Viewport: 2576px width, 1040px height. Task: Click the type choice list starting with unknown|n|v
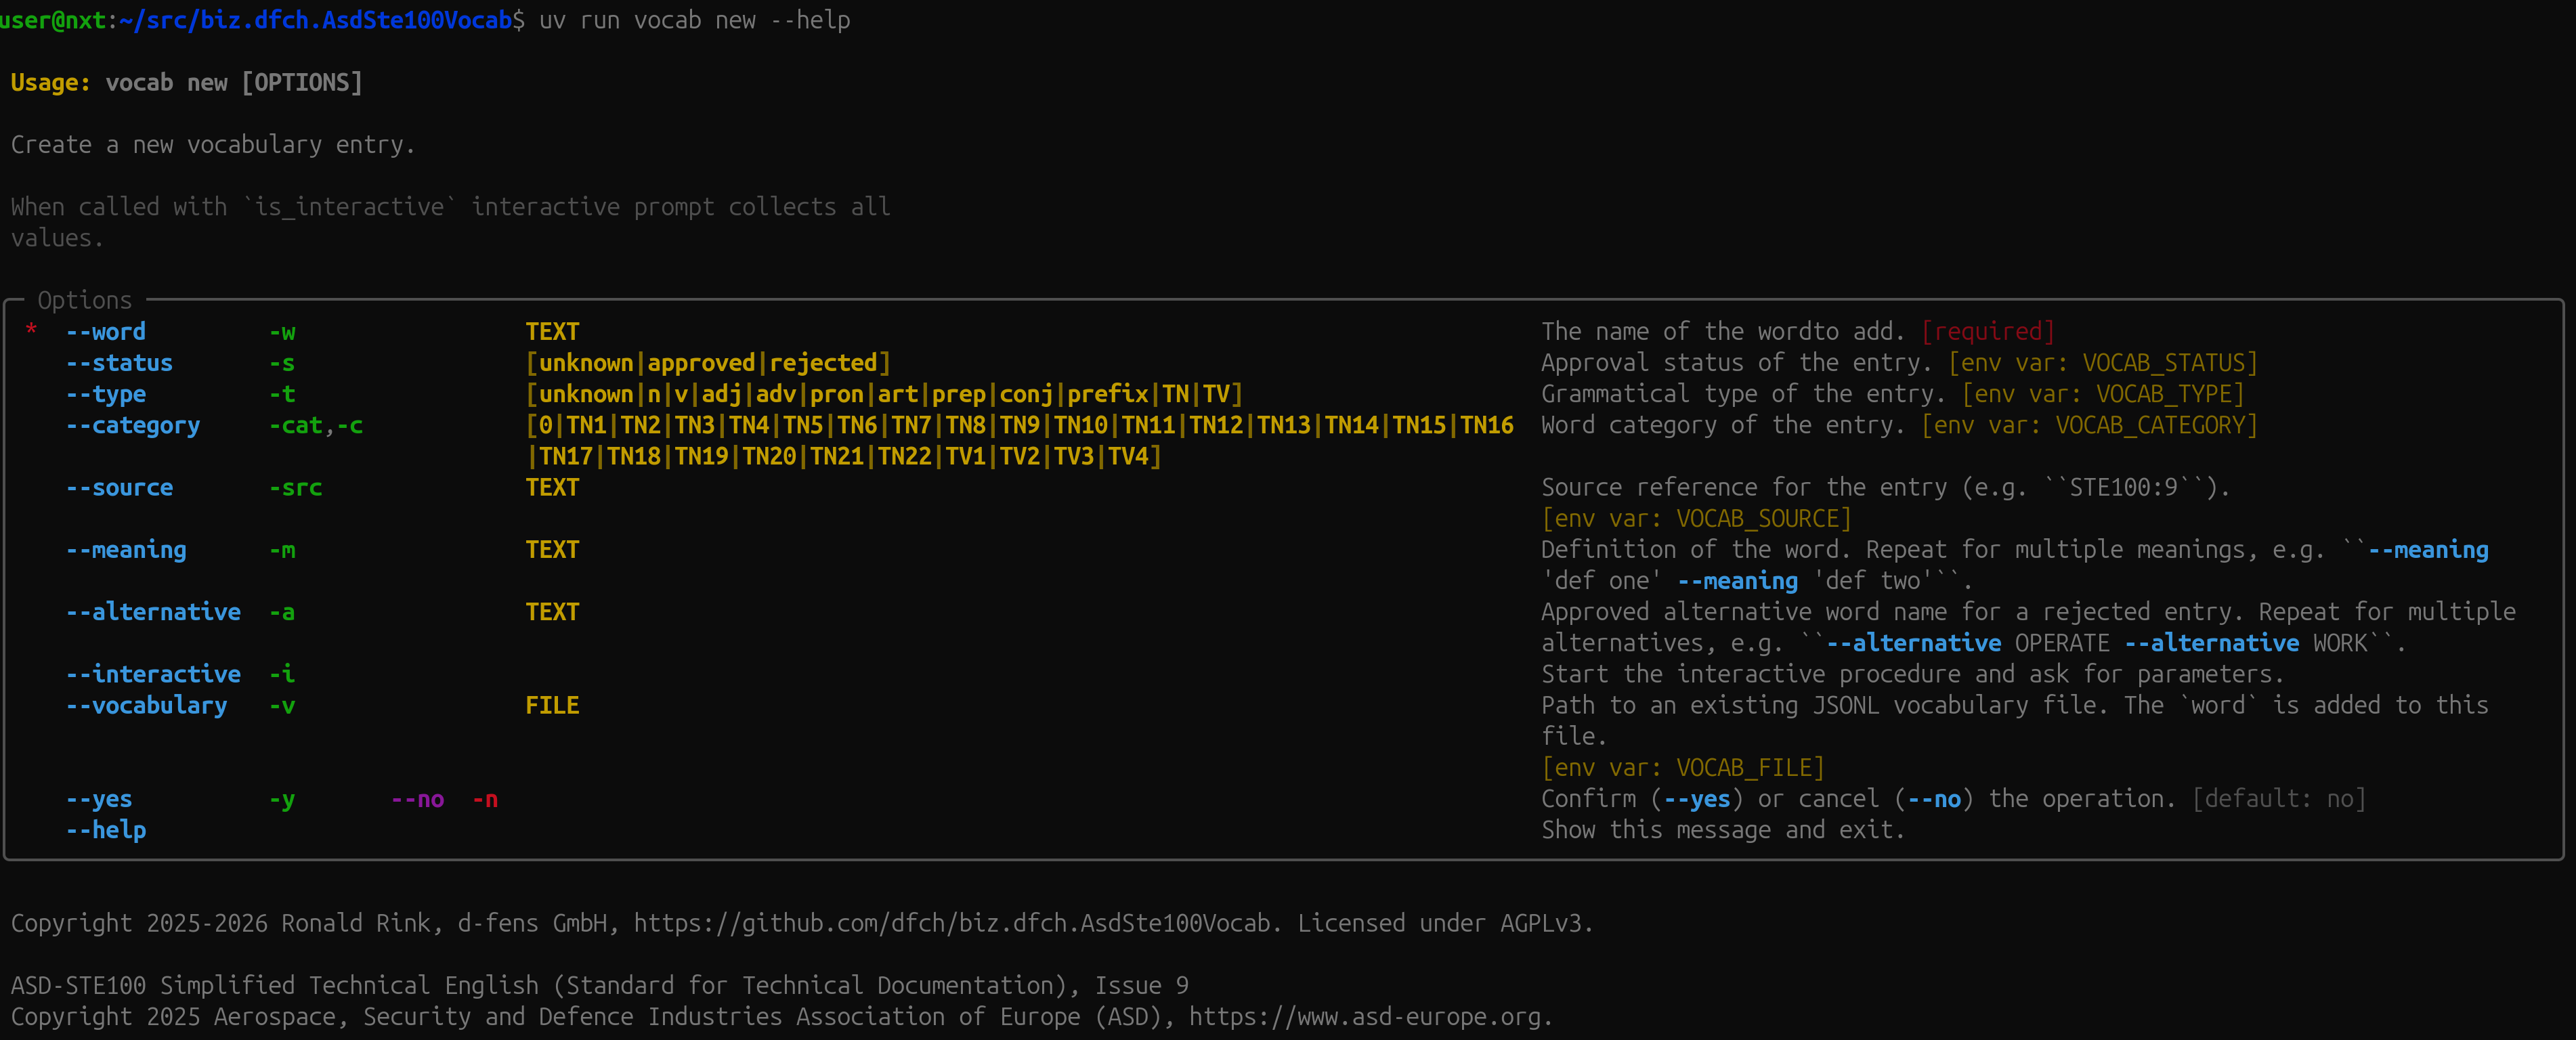pos(884,394)
